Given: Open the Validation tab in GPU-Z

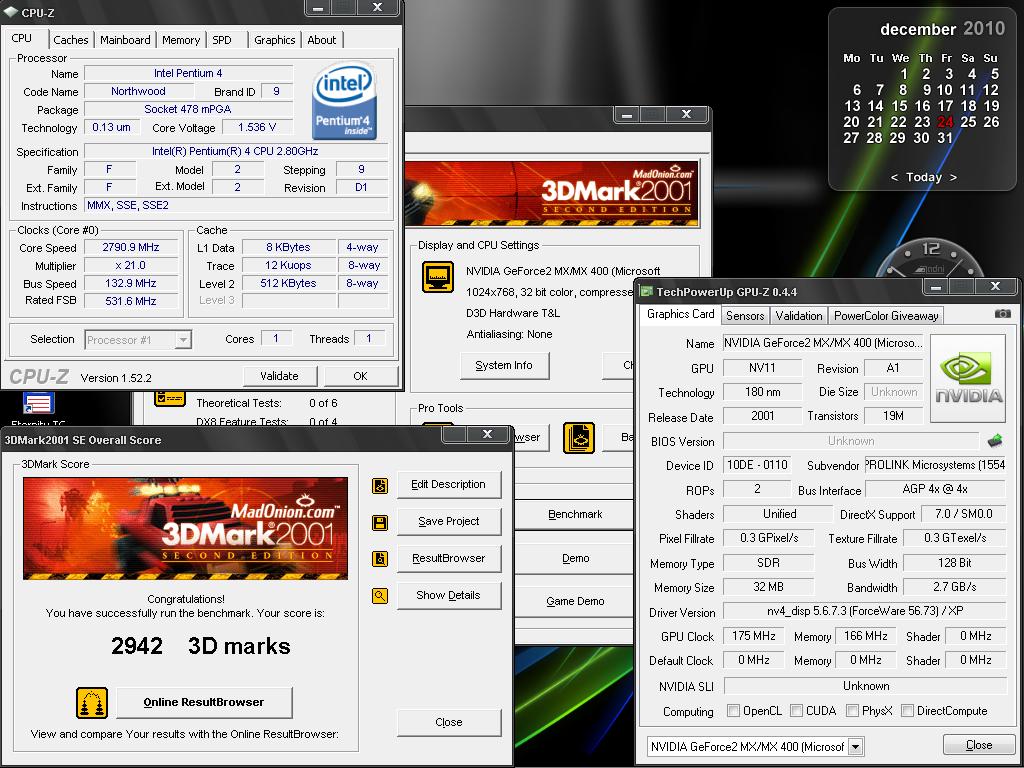Looking at the screenshot, I should pyautogui.click(x=799, y=316).
